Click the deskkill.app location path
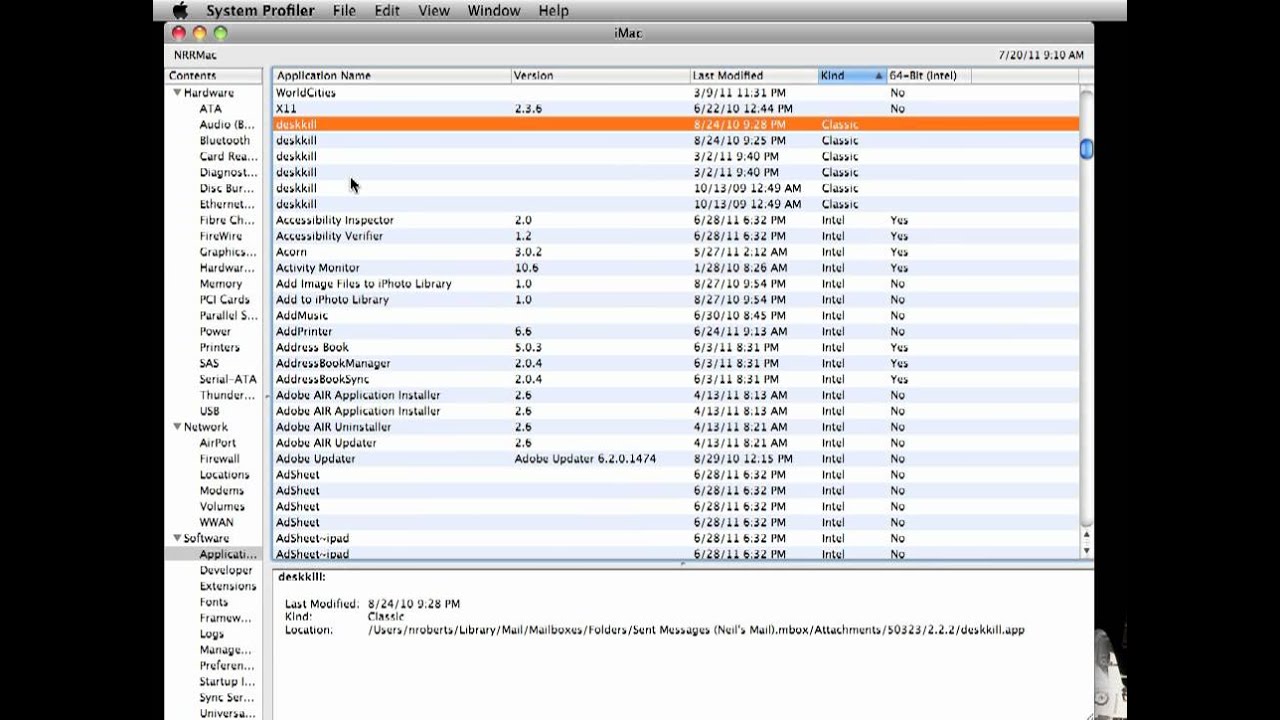The width and height of the screenshot is (1280, 720). tap(696, 630)
